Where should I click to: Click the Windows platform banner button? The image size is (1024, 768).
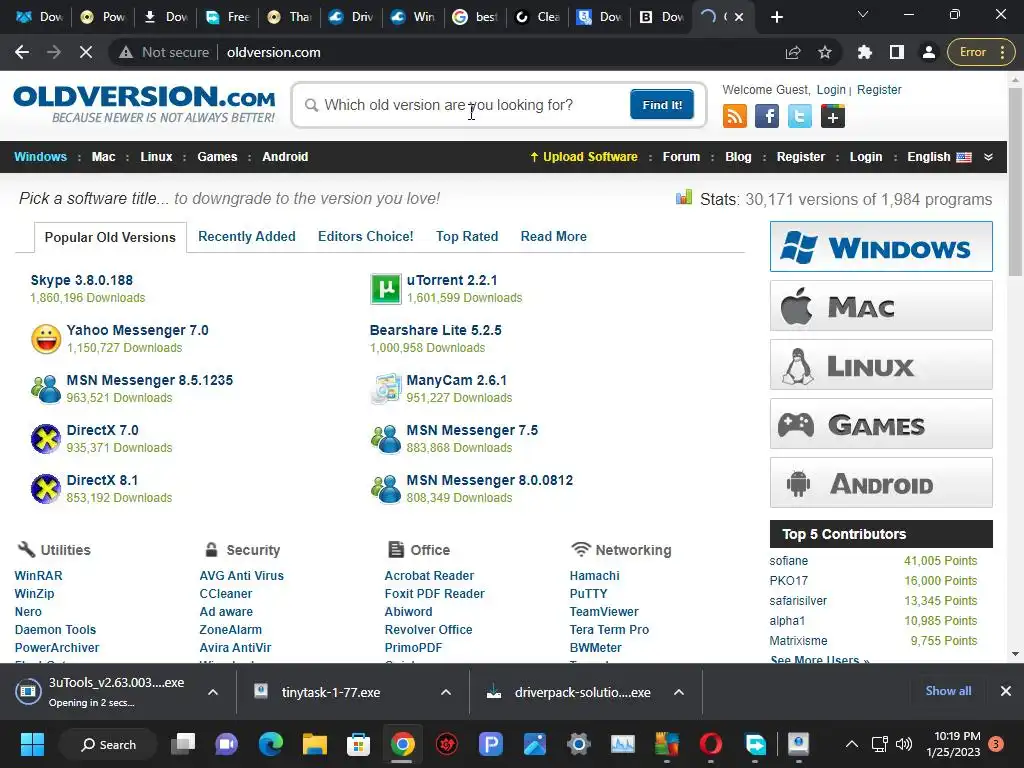881,247
